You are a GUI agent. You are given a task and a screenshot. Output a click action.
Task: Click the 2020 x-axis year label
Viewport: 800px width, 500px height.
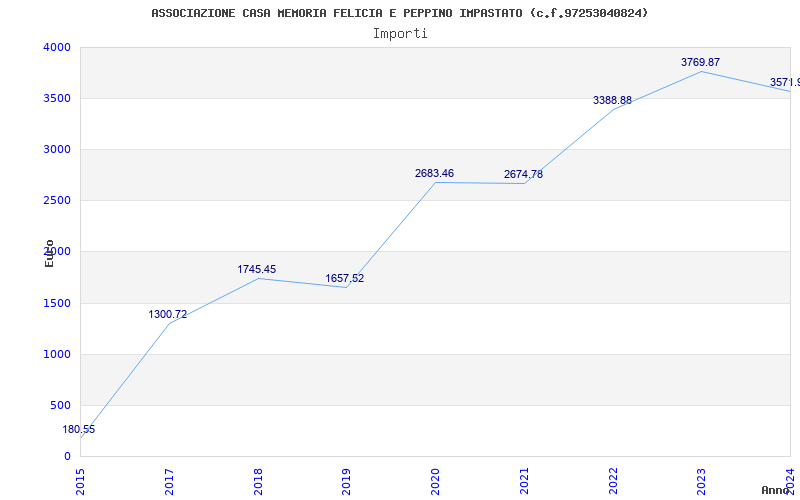click(435, 482)
